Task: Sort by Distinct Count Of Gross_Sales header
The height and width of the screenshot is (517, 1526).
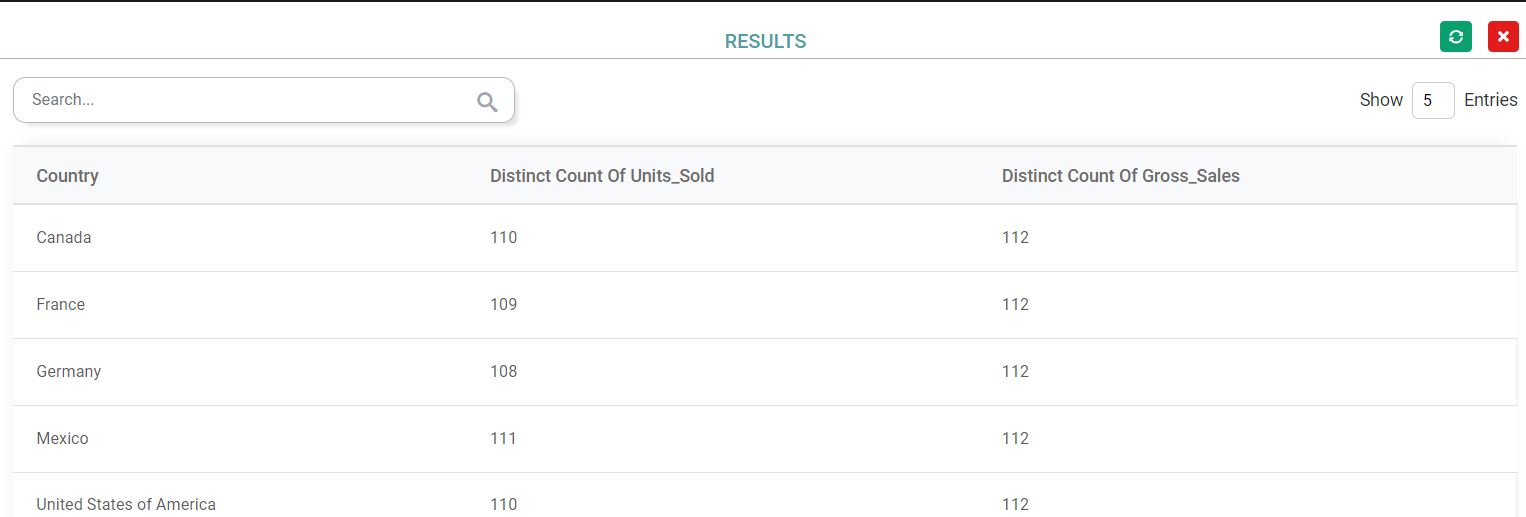Action: click(1120, 176)
